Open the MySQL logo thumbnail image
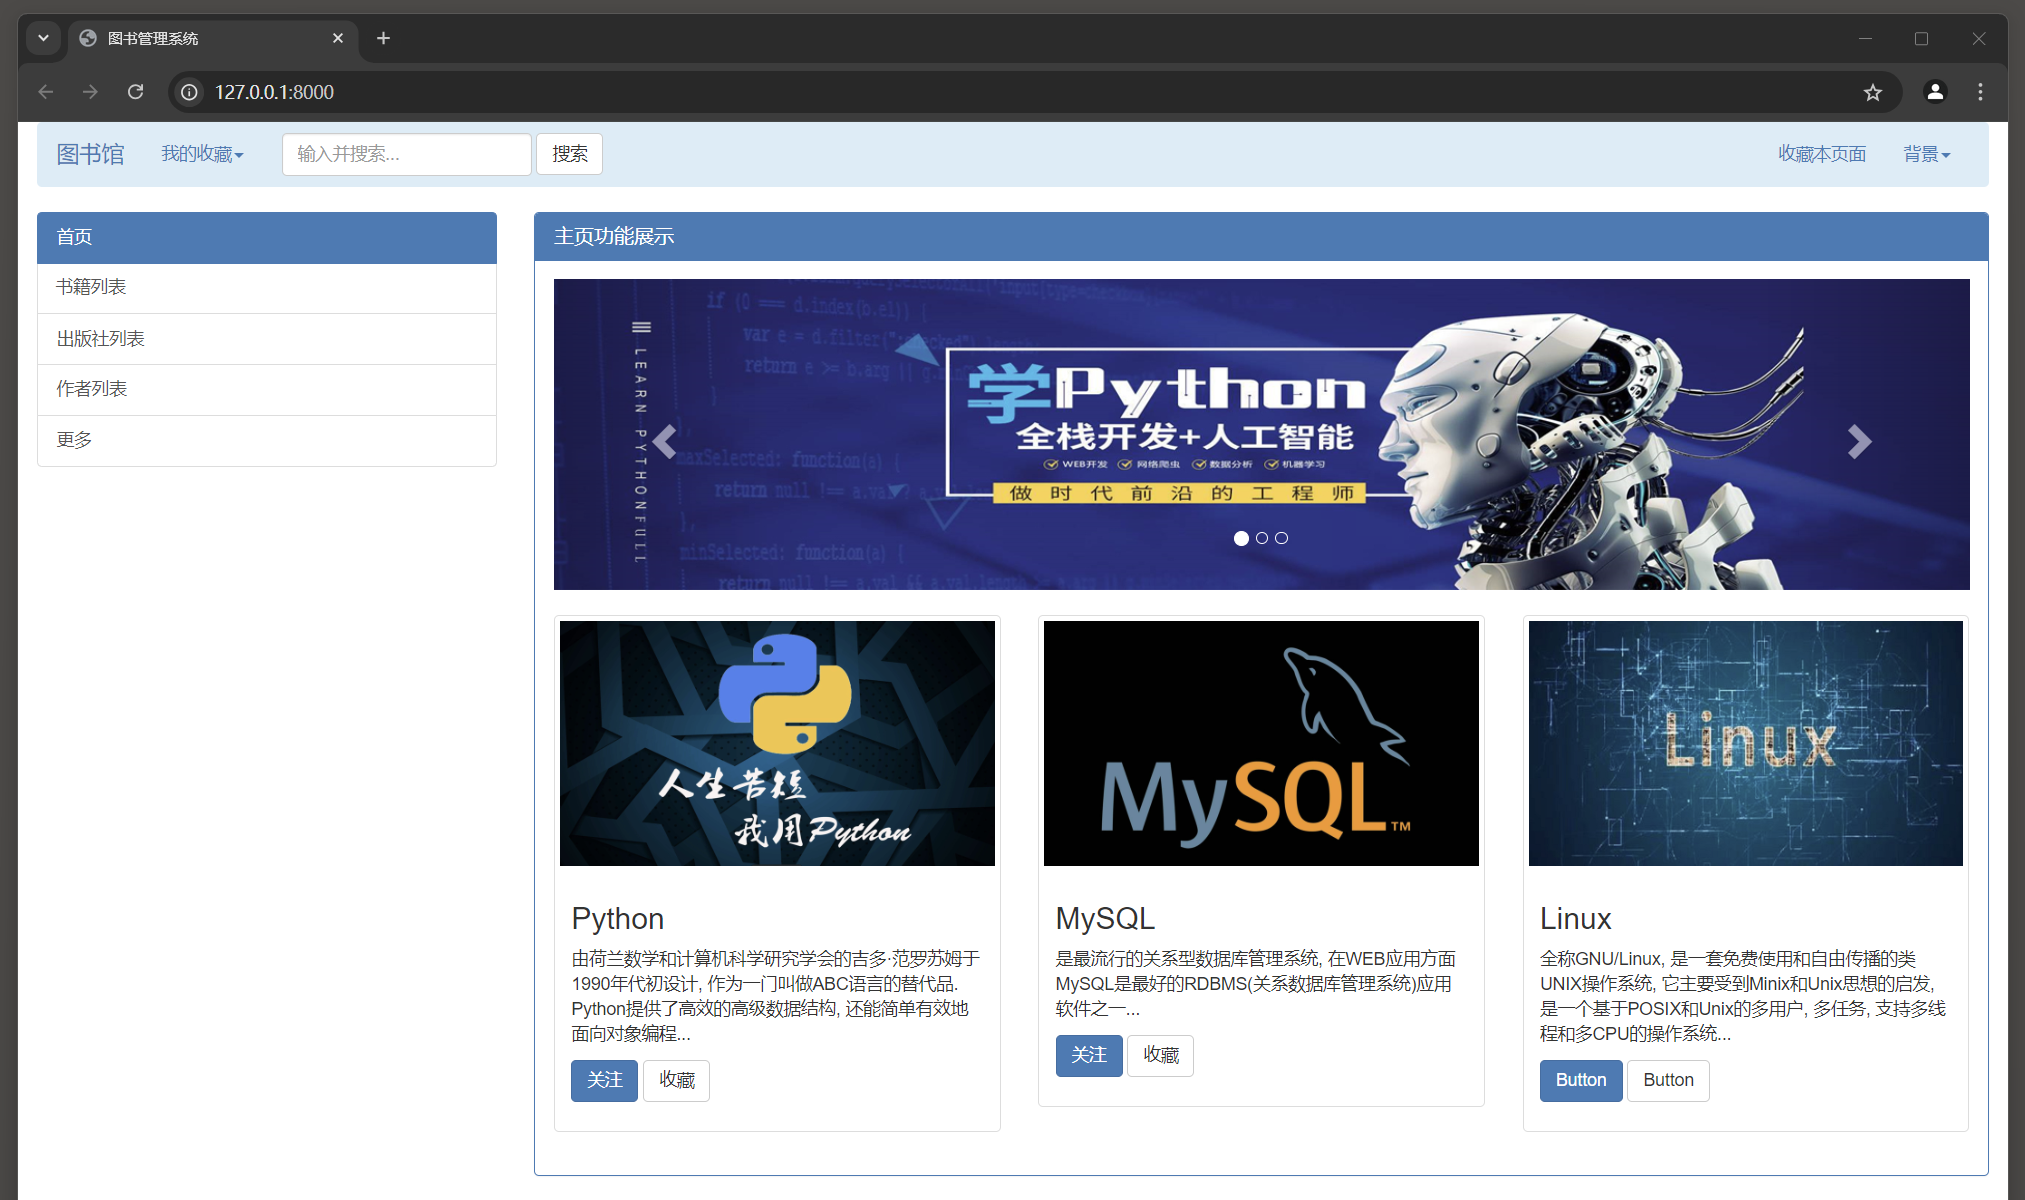This screenshot has height=1200, width=2025. click(1261, 743)
